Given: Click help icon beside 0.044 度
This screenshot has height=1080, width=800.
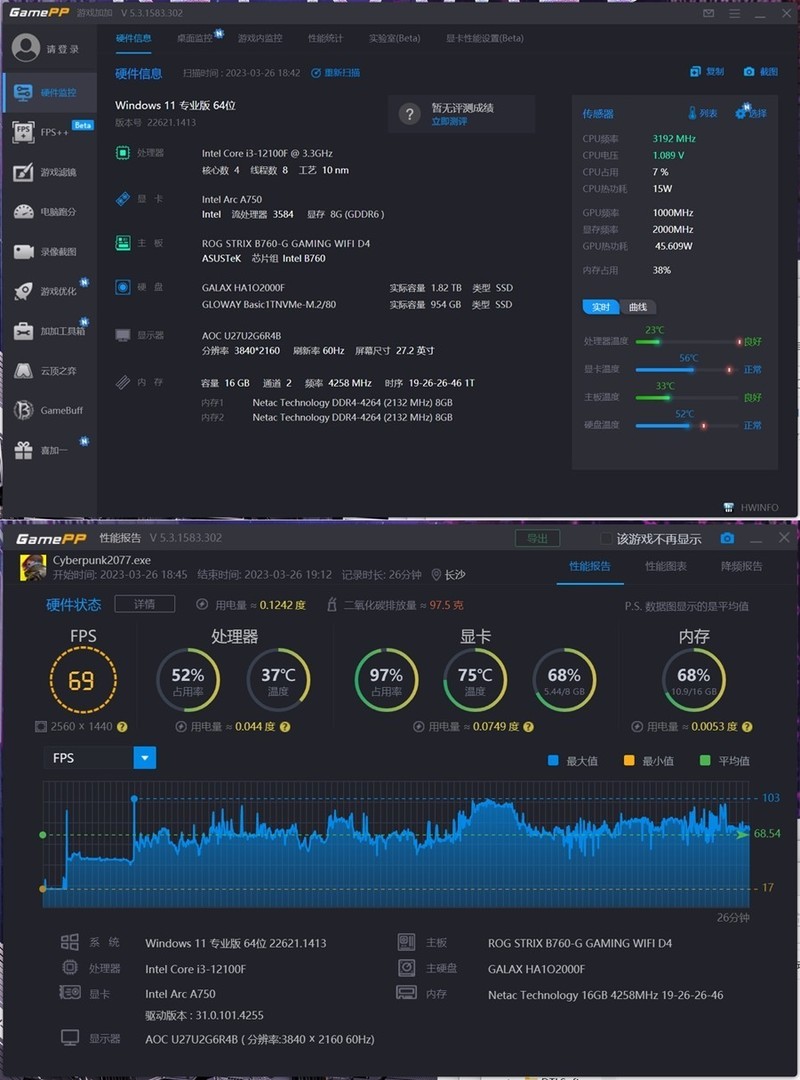Looking at the screenshot, I should point(285,727).
